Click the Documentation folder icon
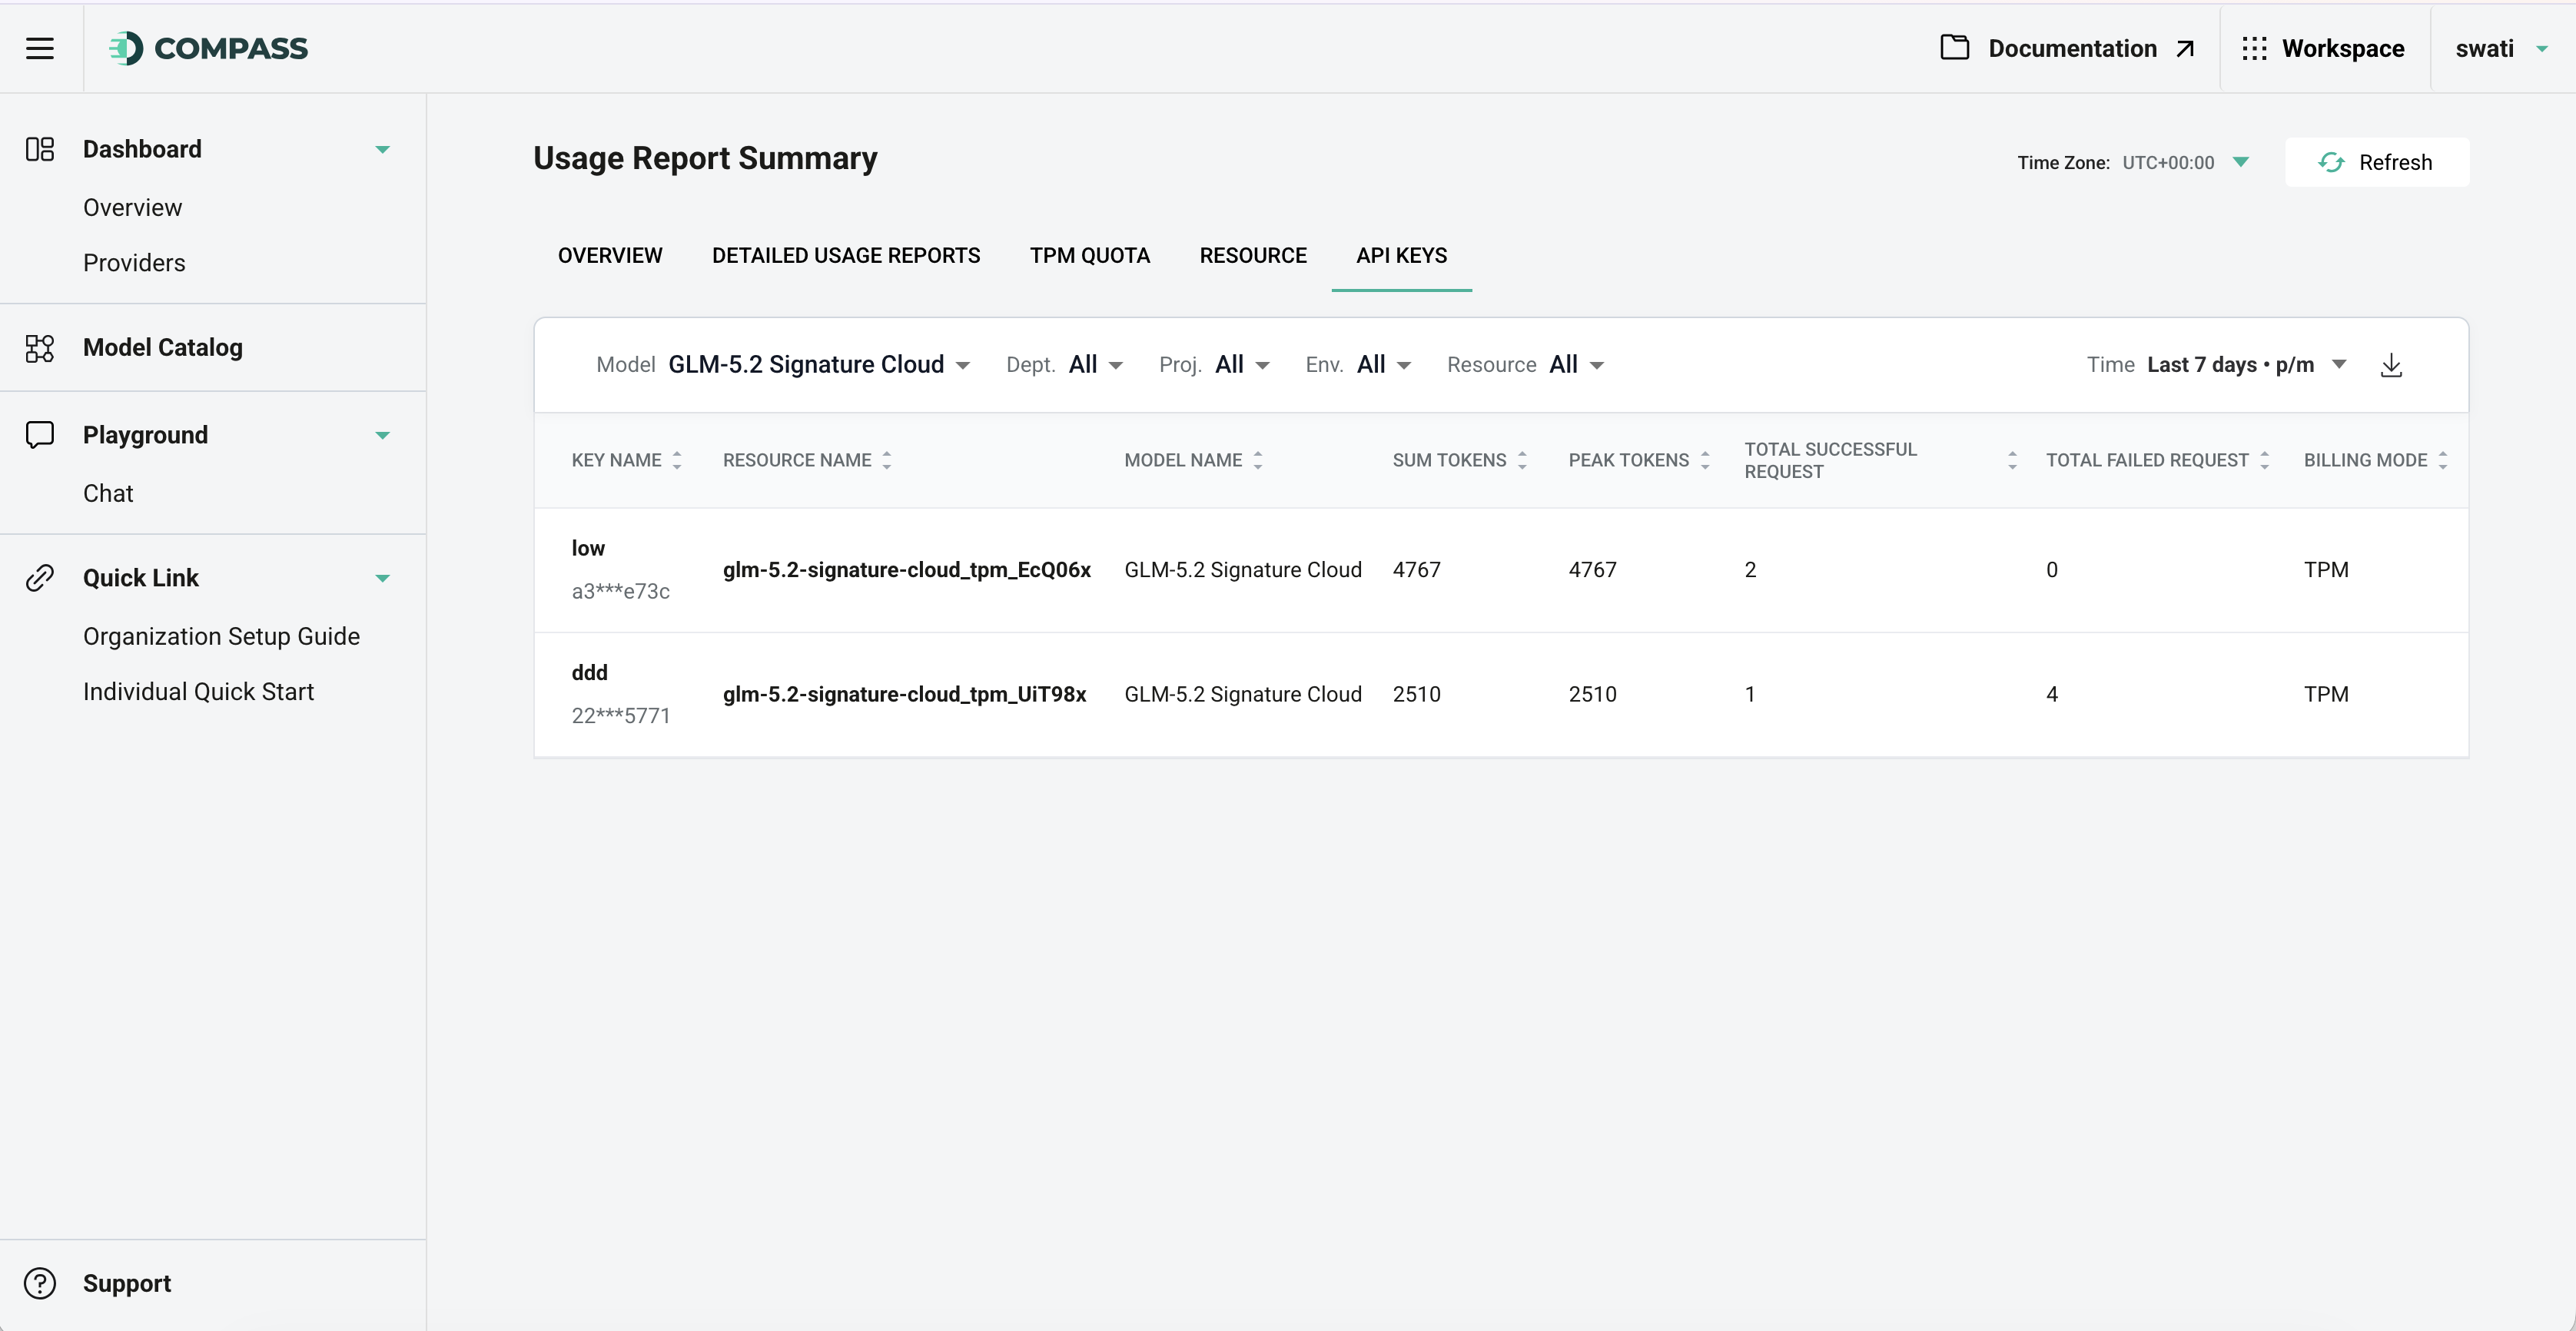 coord(1955,48)
